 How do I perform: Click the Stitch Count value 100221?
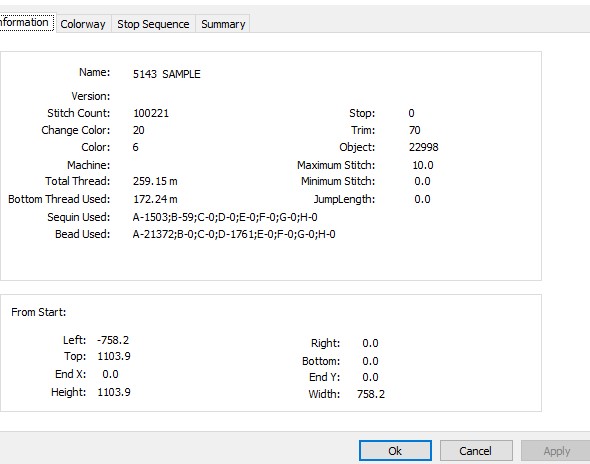pos(151,113)
